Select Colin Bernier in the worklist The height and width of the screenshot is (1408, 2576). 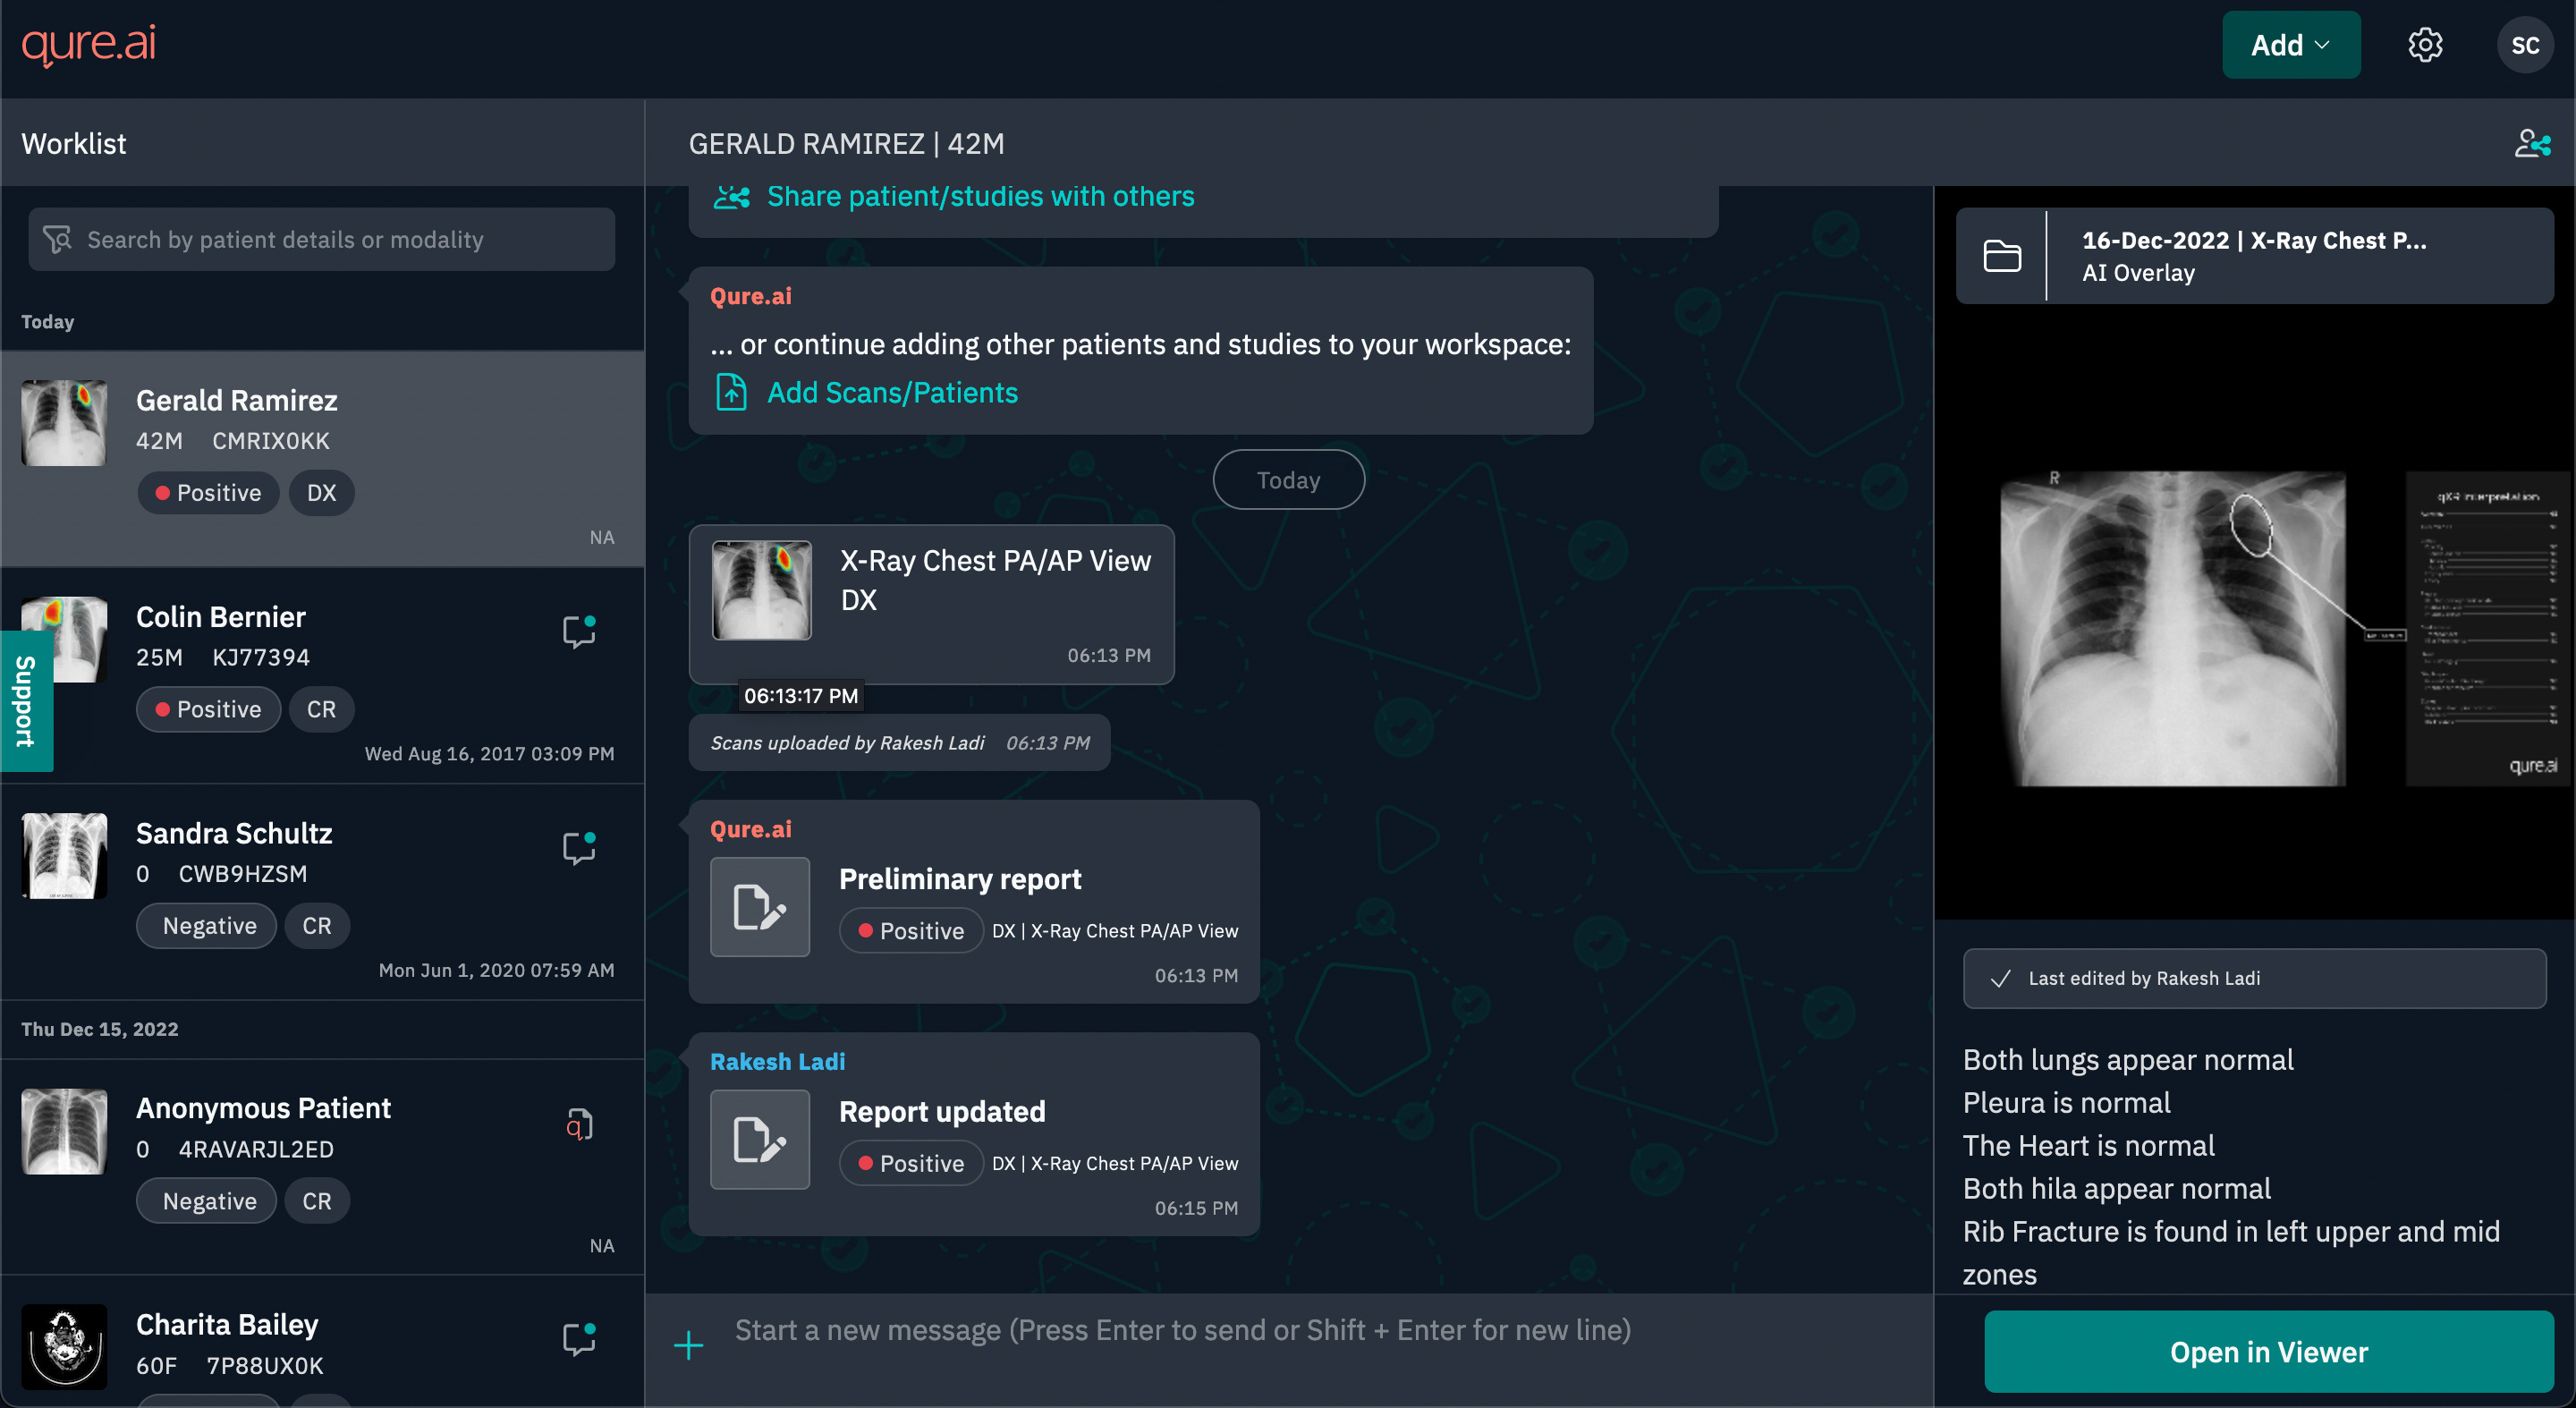tap(322, 676)
